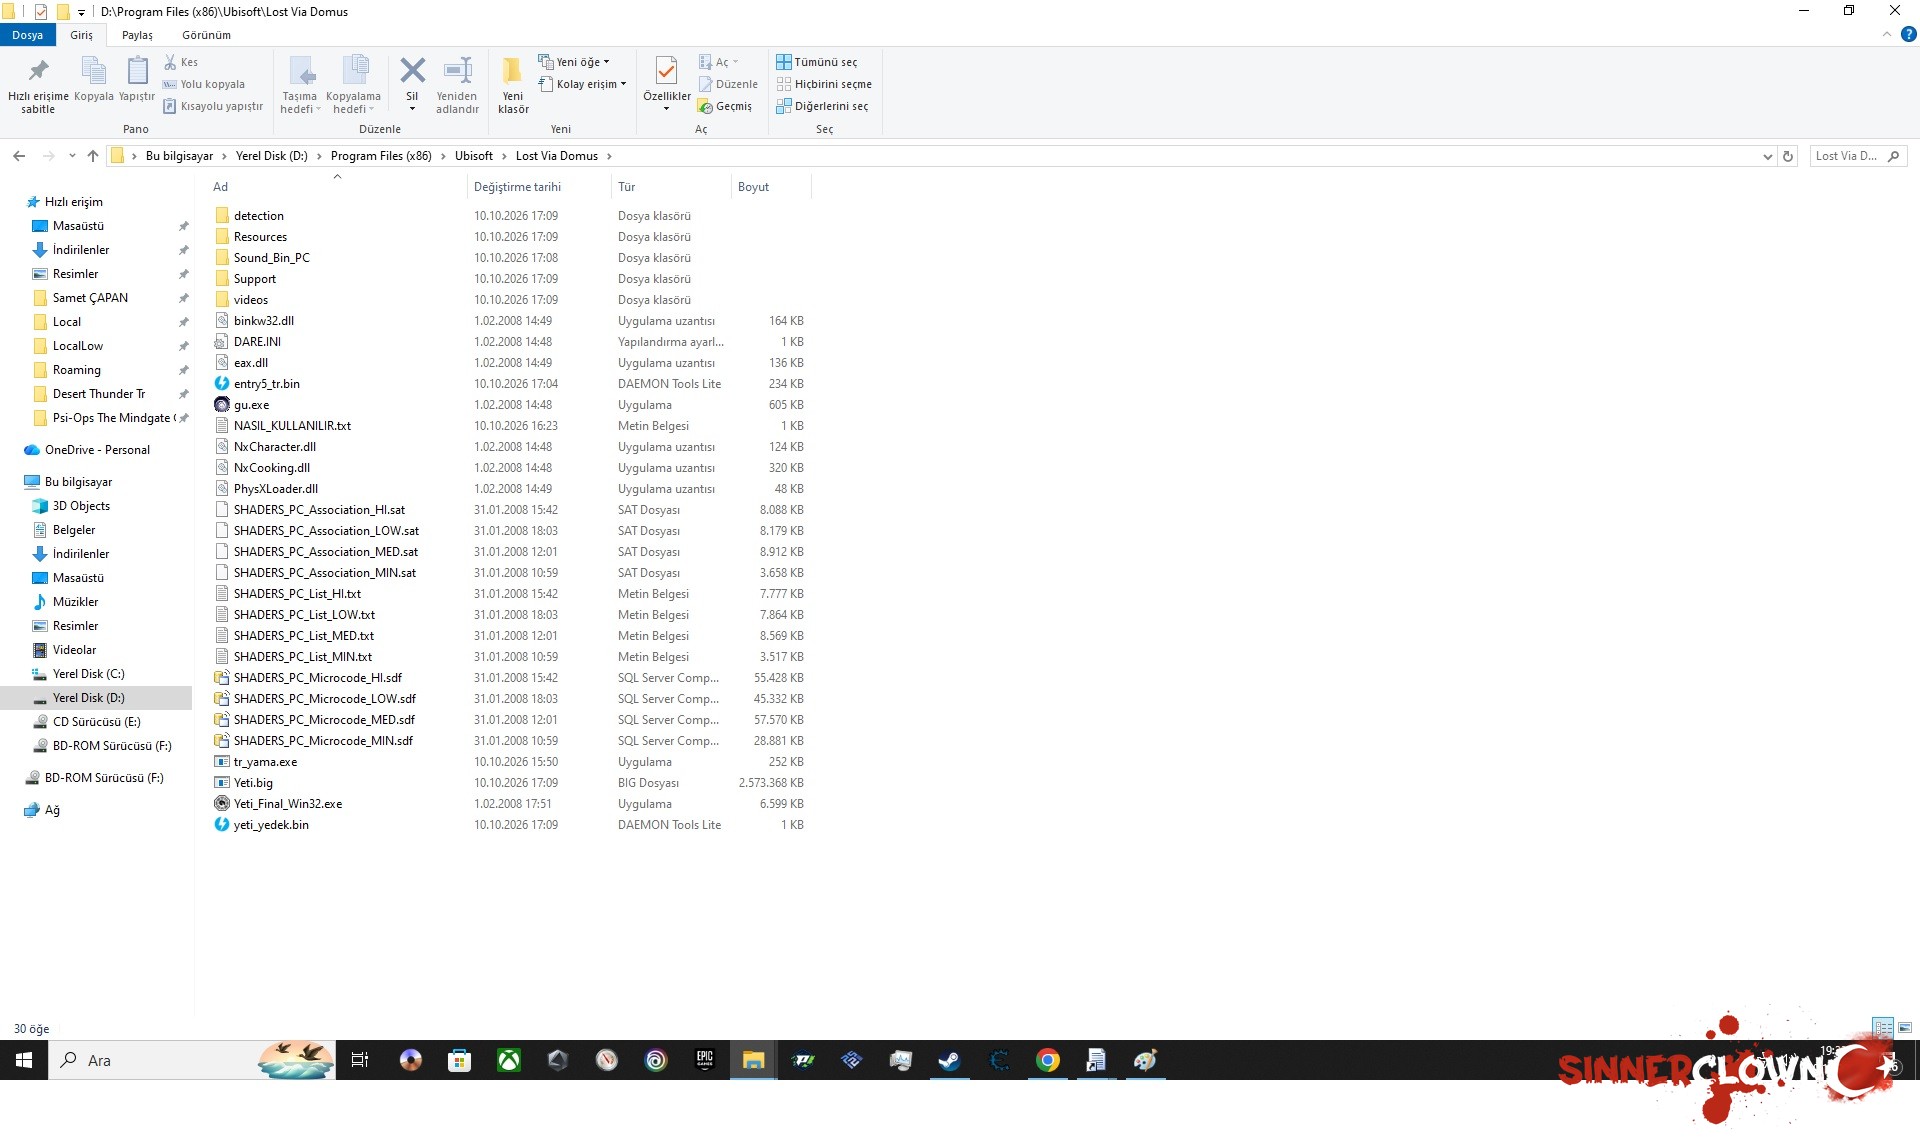Image resolution: width=1920 pixels, height=1142 pixels.
Task: Click Kısayolu yapıştır button
Action: click(213, 106)
